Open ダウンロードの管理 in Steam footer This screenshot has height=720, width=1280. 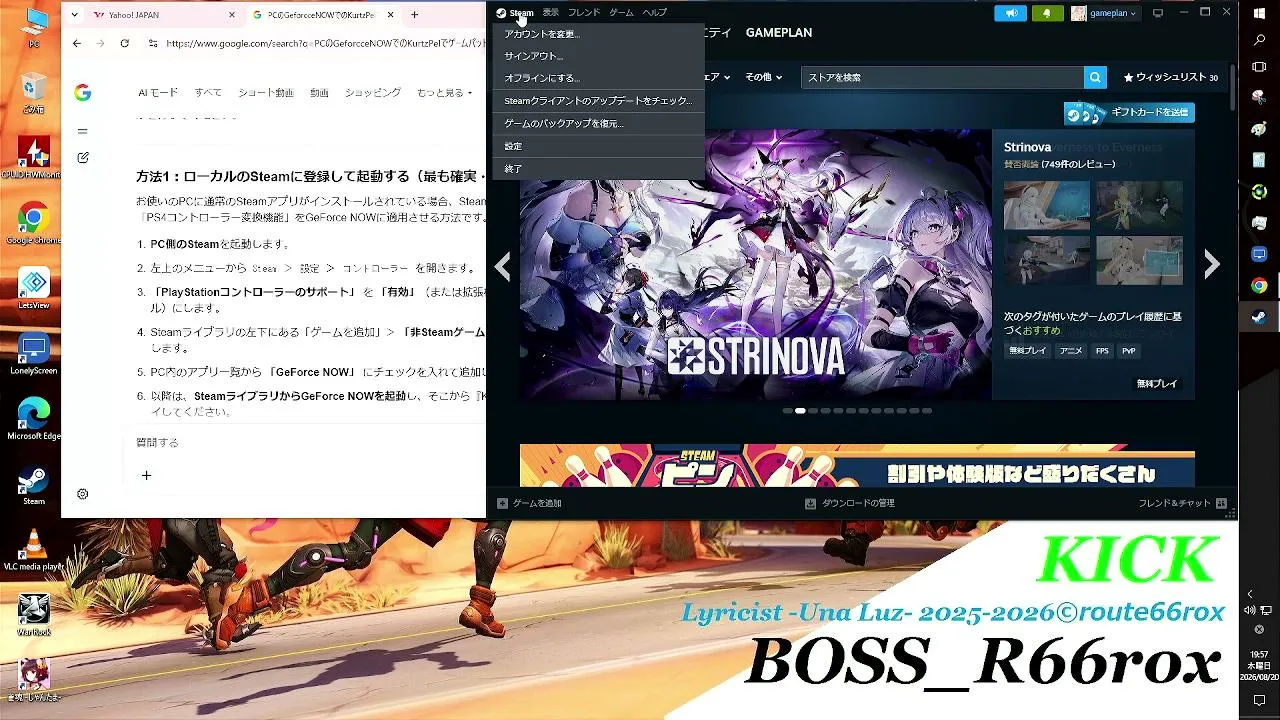click(849, 504)
